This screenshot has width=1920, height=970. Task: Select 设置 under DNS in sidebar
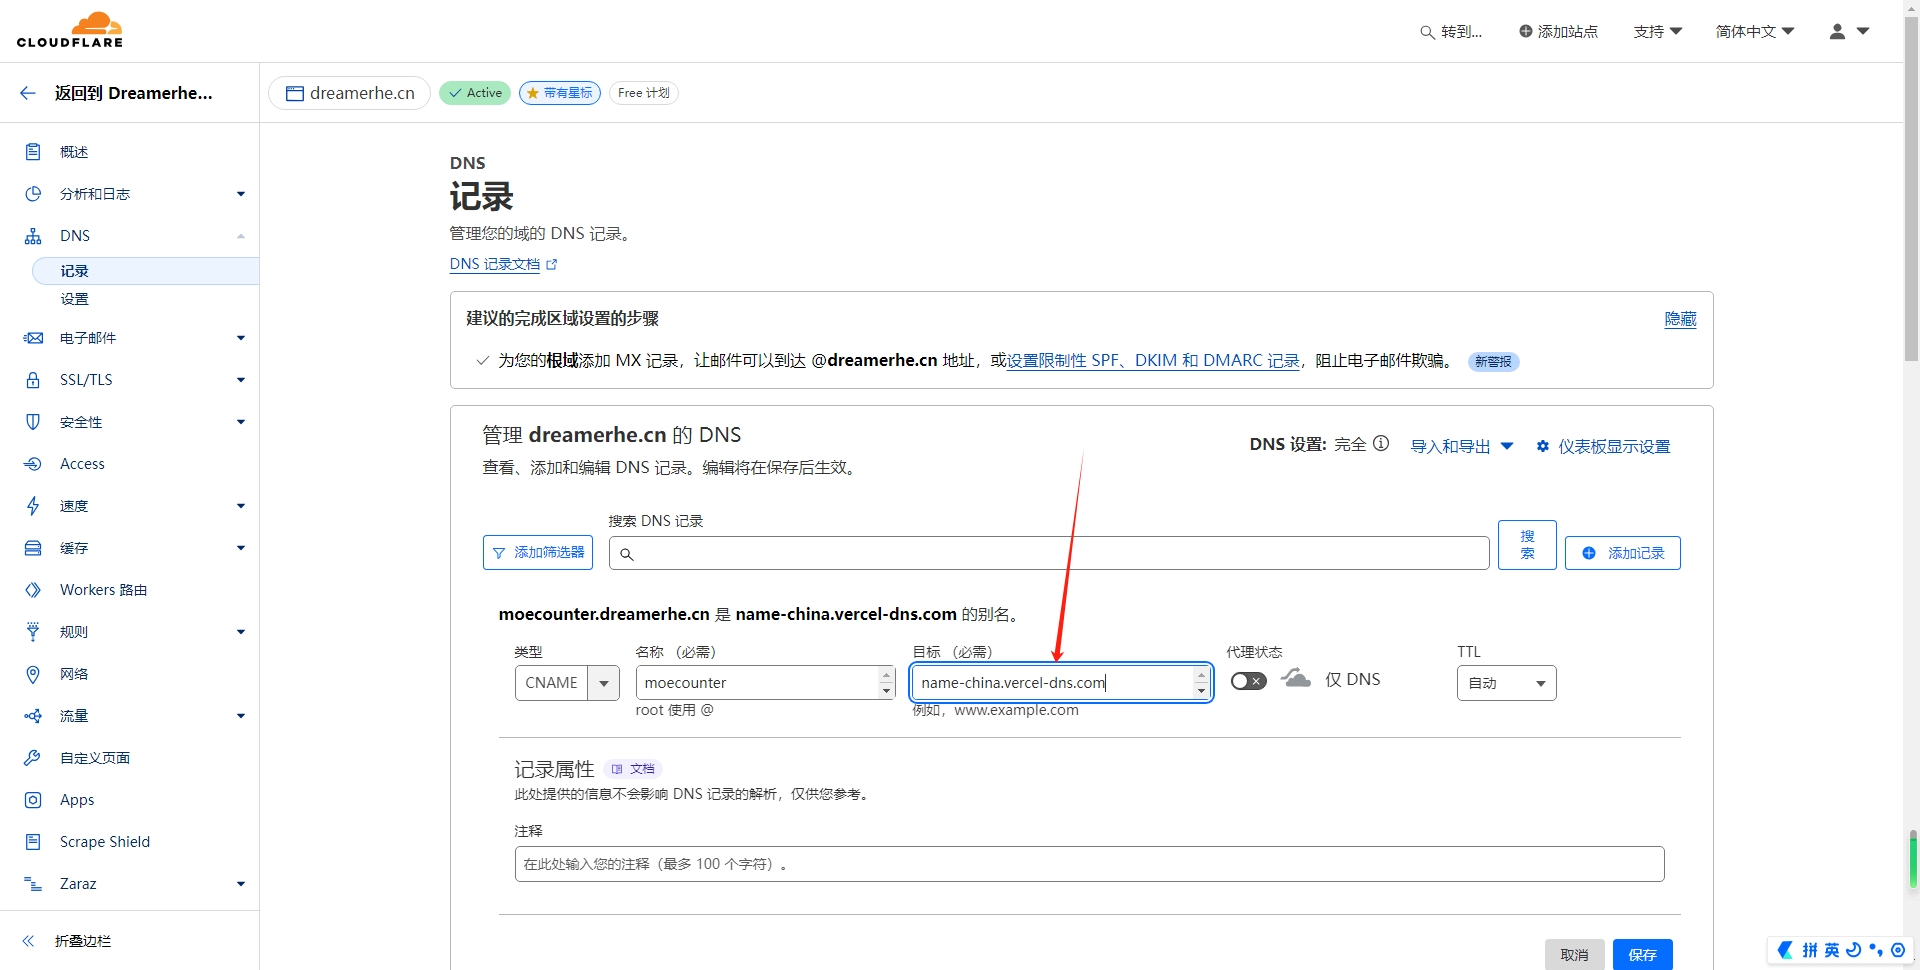point(74,299)
